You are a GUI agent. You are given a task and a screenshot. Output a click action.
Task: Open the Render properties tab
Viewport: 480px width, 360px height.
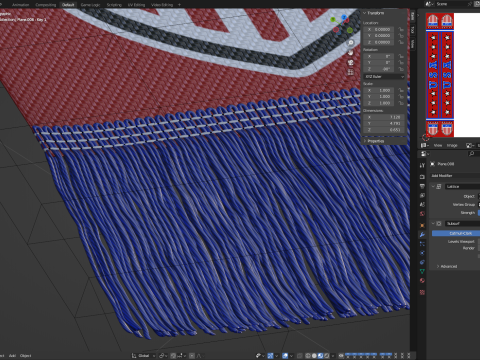coord(422,177)
